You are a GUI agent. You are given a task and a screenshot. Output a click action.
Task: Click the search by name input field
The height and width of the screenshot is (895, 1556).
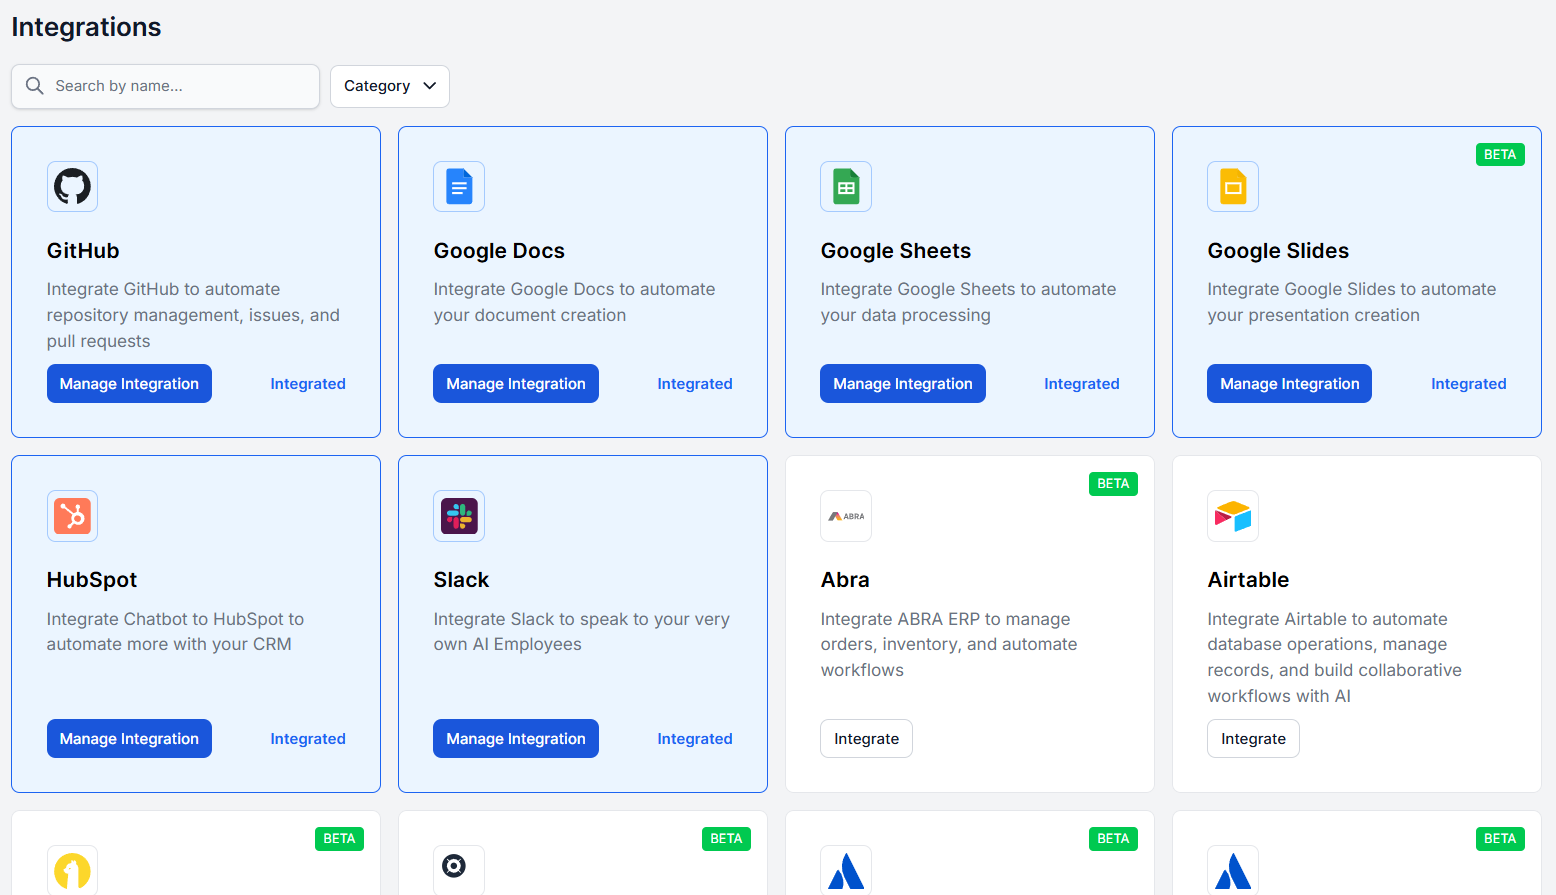pos(165,86)
